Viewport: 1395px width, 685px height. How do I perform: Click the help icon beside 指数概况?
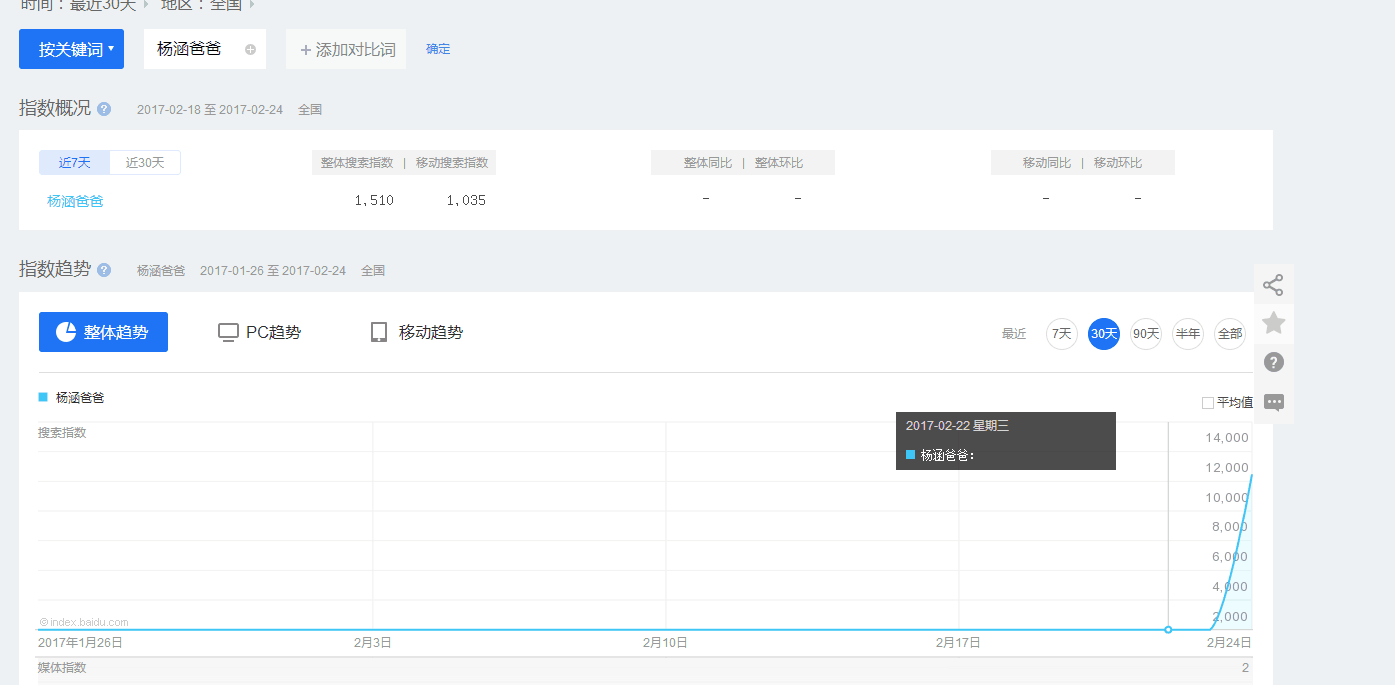pos(104,109)
